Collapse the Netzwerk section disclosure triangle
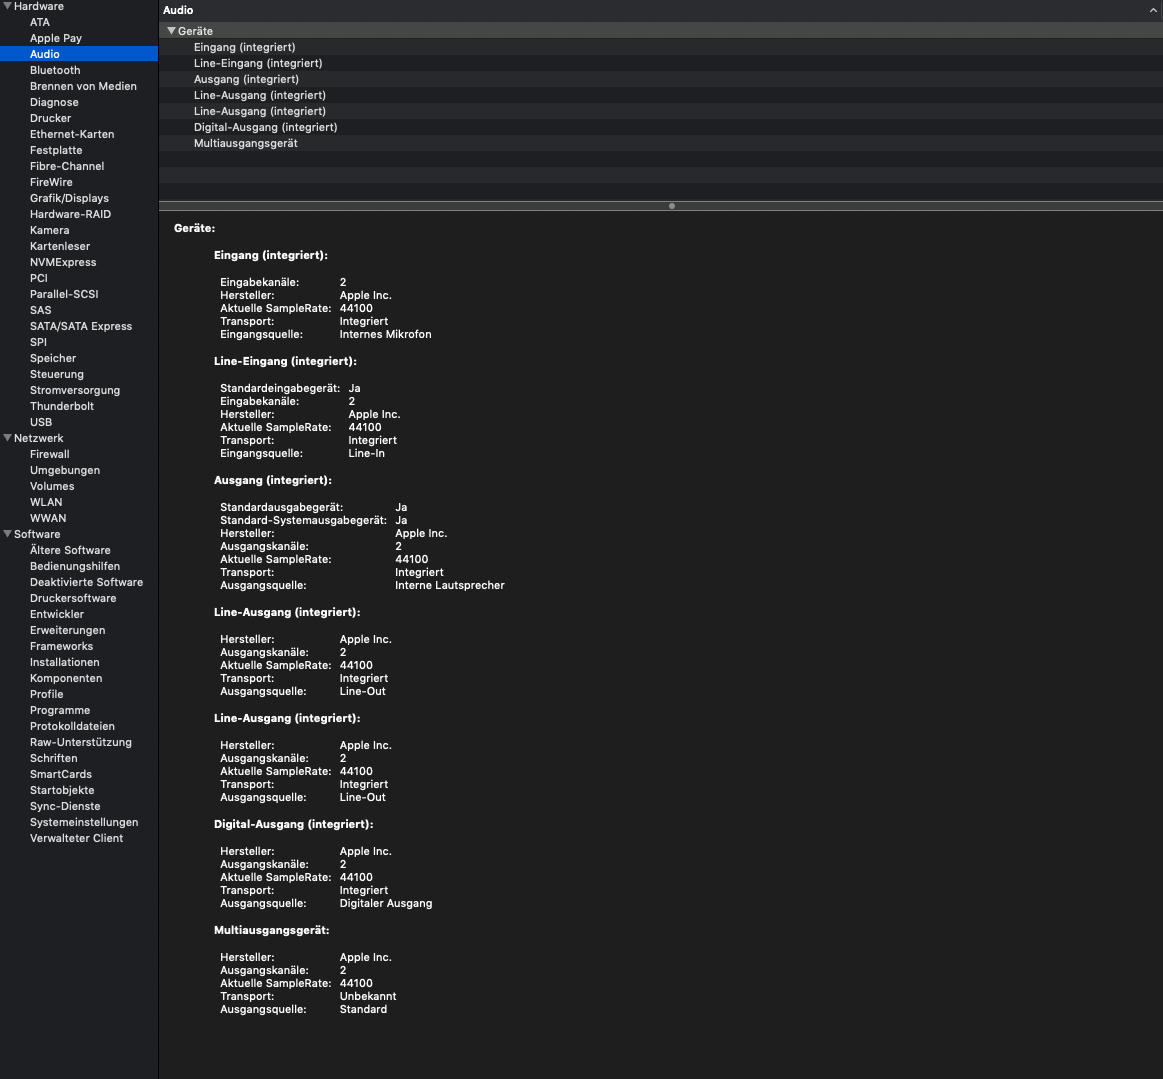Viewport: 1163px width, 1079px height. coord(7,438)
